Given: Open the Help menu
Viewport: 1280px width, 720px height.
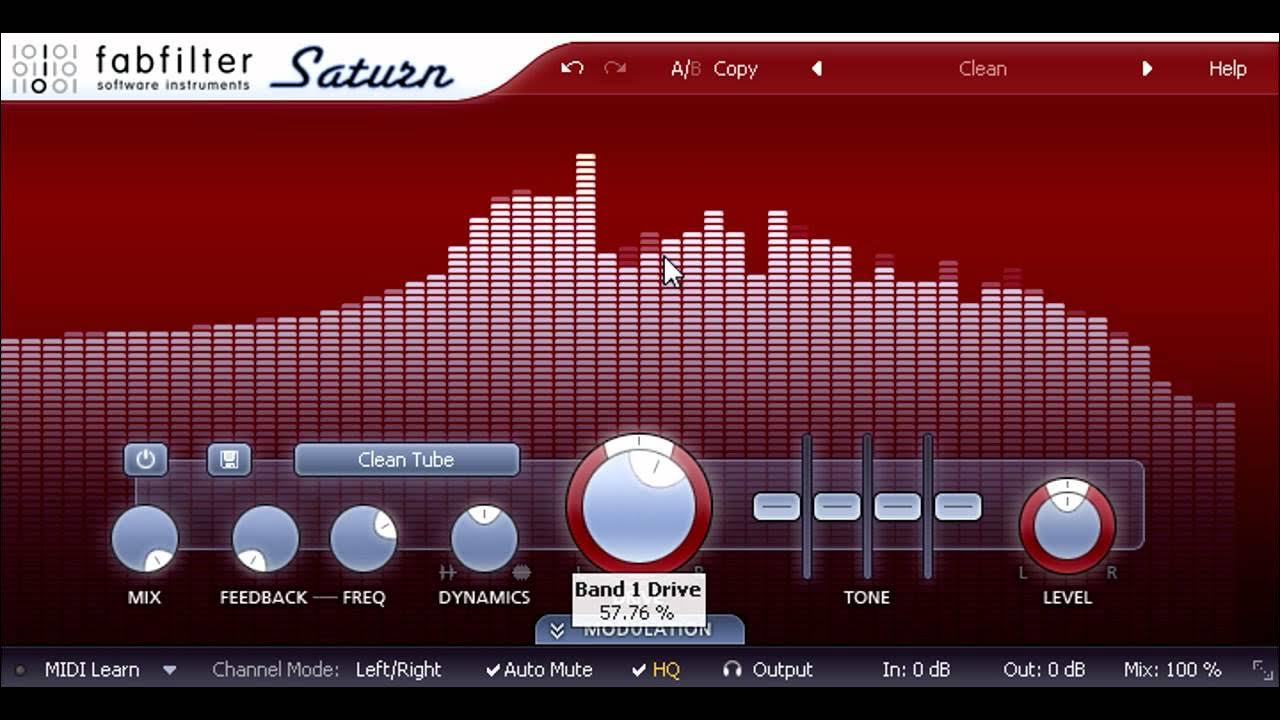Looking at the screenshot, I should pos(1227,68).
